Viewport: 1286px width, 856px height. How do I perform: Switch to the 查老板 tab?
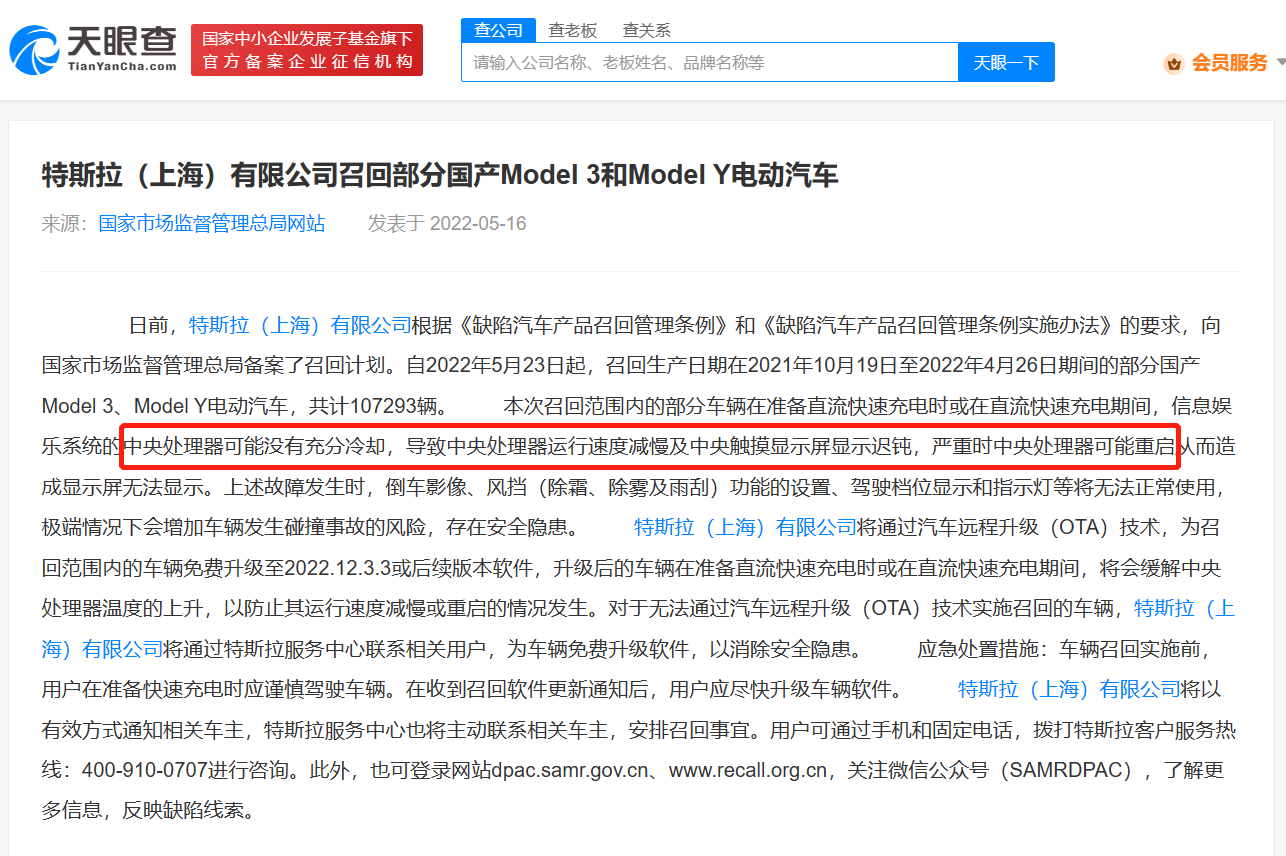tap(572, 30)
